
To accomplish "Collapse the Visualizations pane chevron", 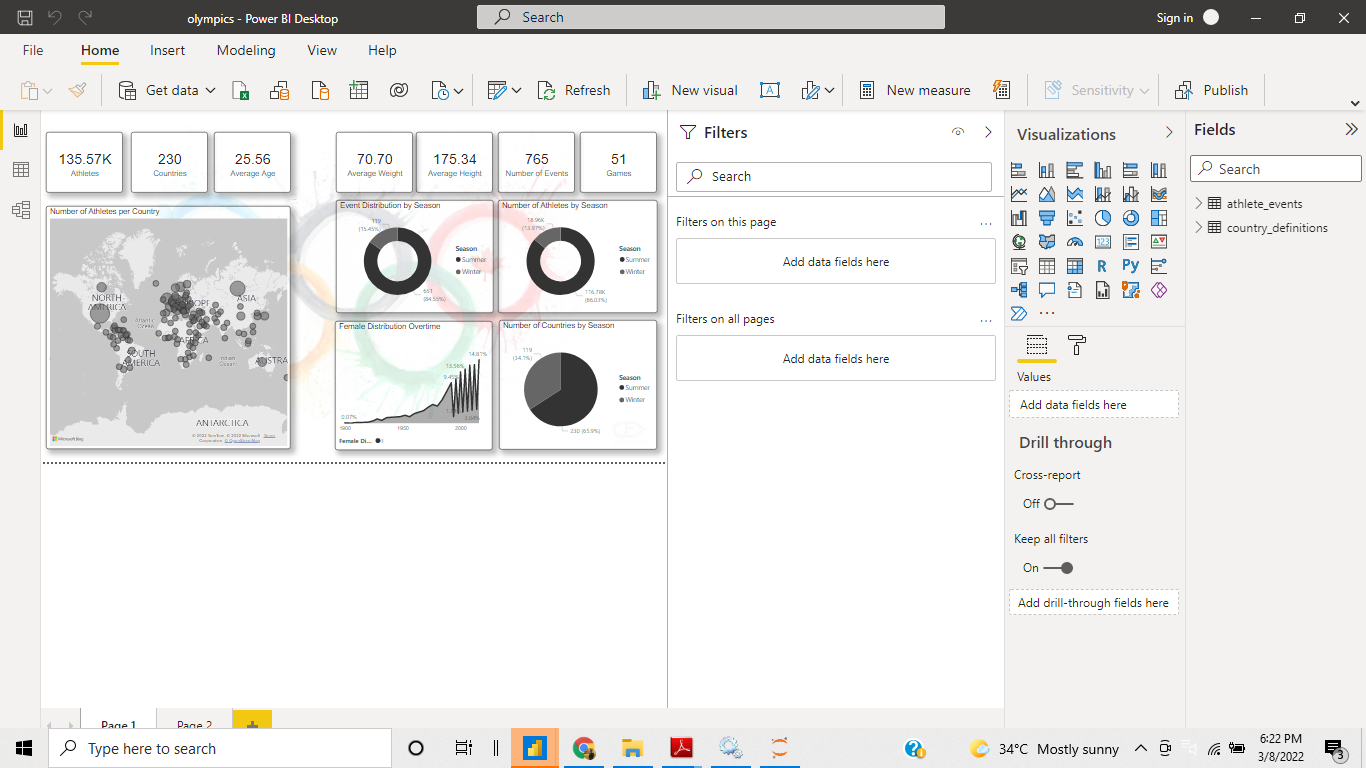I will [1169, 133].
